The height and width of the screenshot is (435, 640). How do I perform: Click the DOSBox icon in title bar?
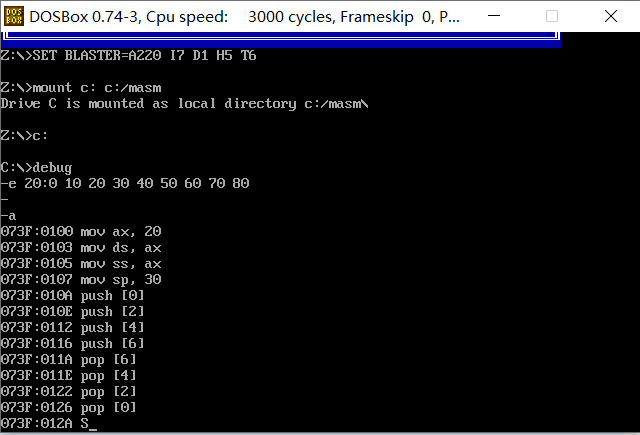(14, 16)
